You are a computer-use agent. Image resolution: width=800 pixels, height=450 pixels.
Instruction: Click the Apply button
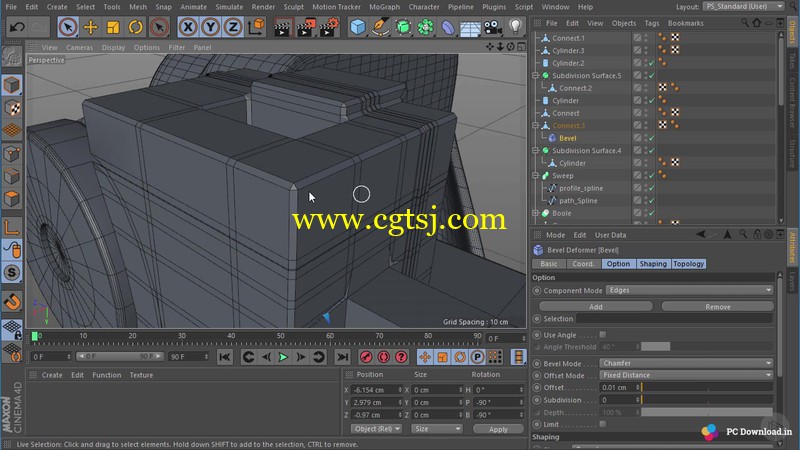point(498,429)
